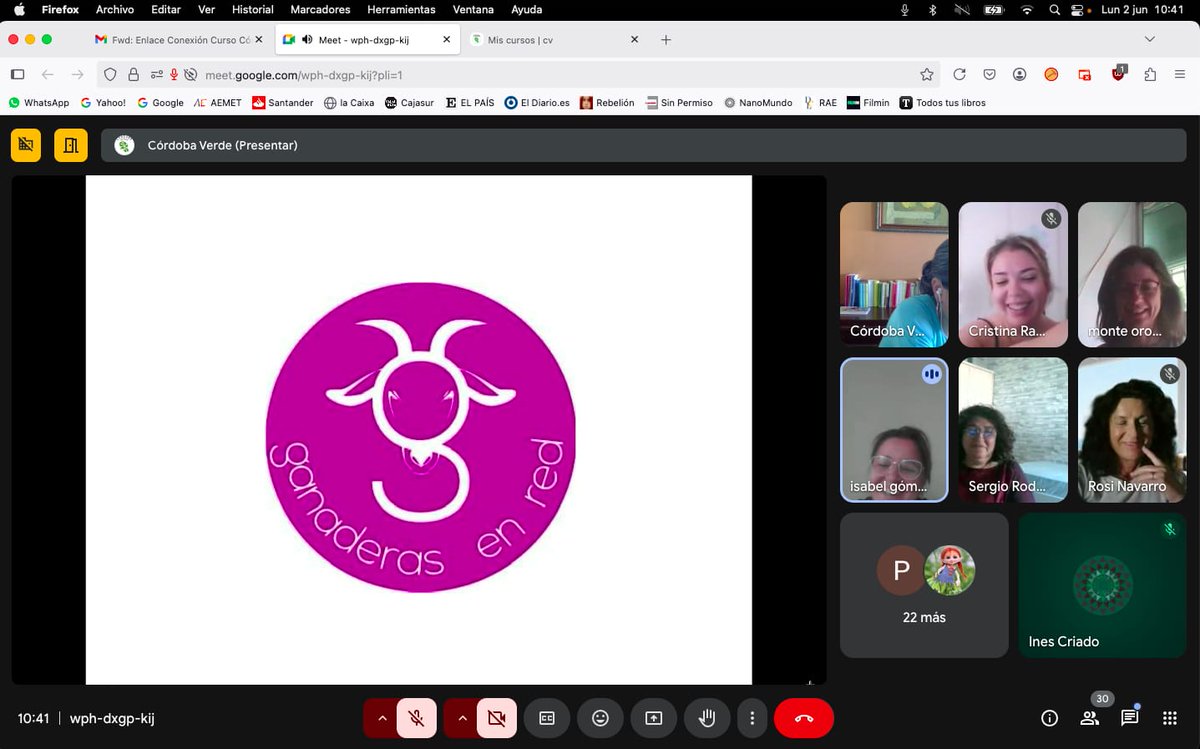Open a new browser tab

(x=666, y=39)
